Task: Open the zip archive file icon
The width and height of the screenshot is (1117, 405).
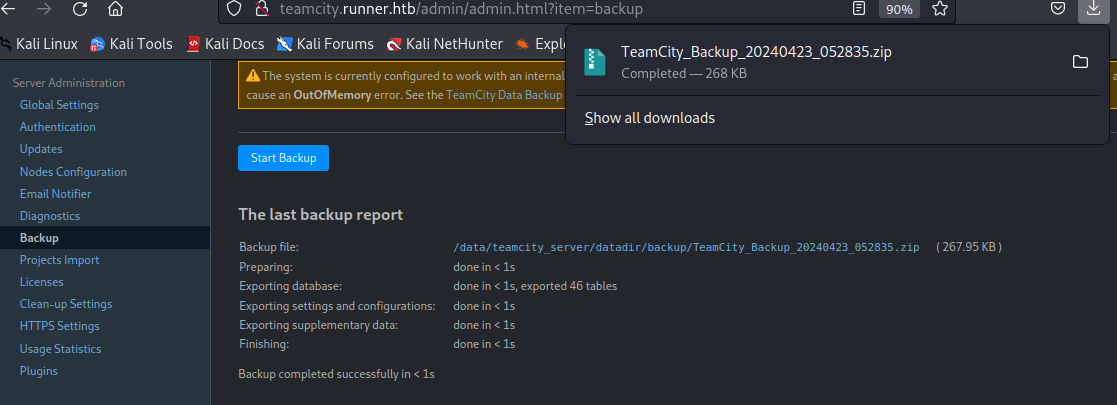Action: 594,62
